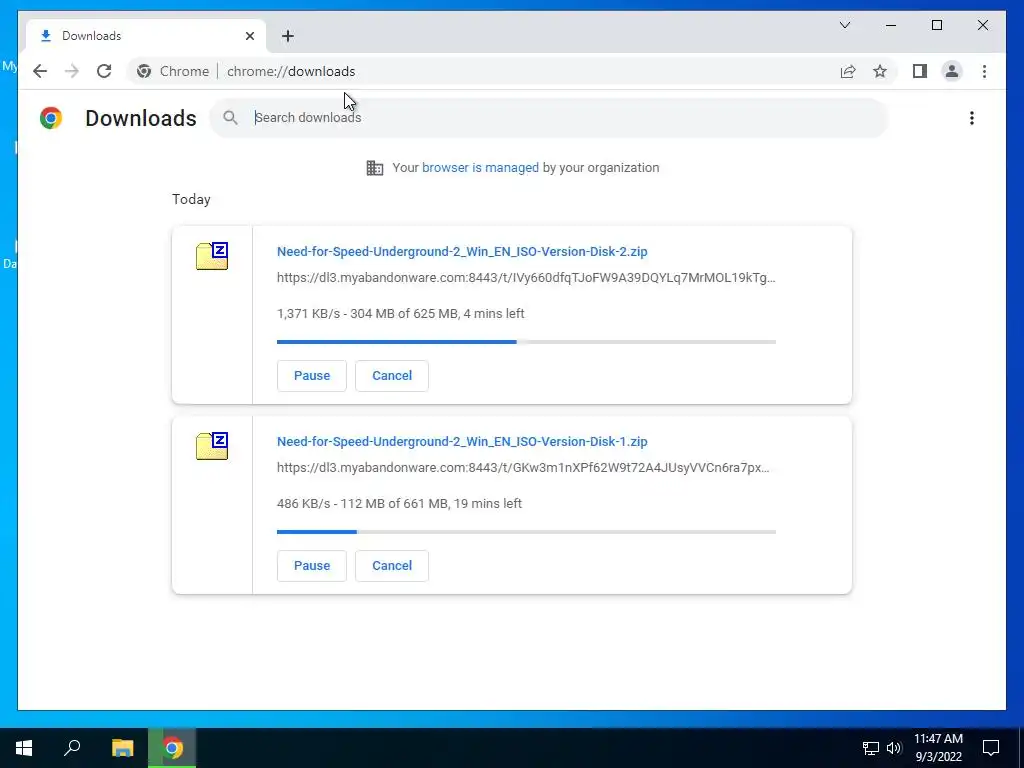Image resolution: width=1024 pixels, height=768 pixels.
Task: Pause the Disk-1 zip download
Action: pos(312,566)
